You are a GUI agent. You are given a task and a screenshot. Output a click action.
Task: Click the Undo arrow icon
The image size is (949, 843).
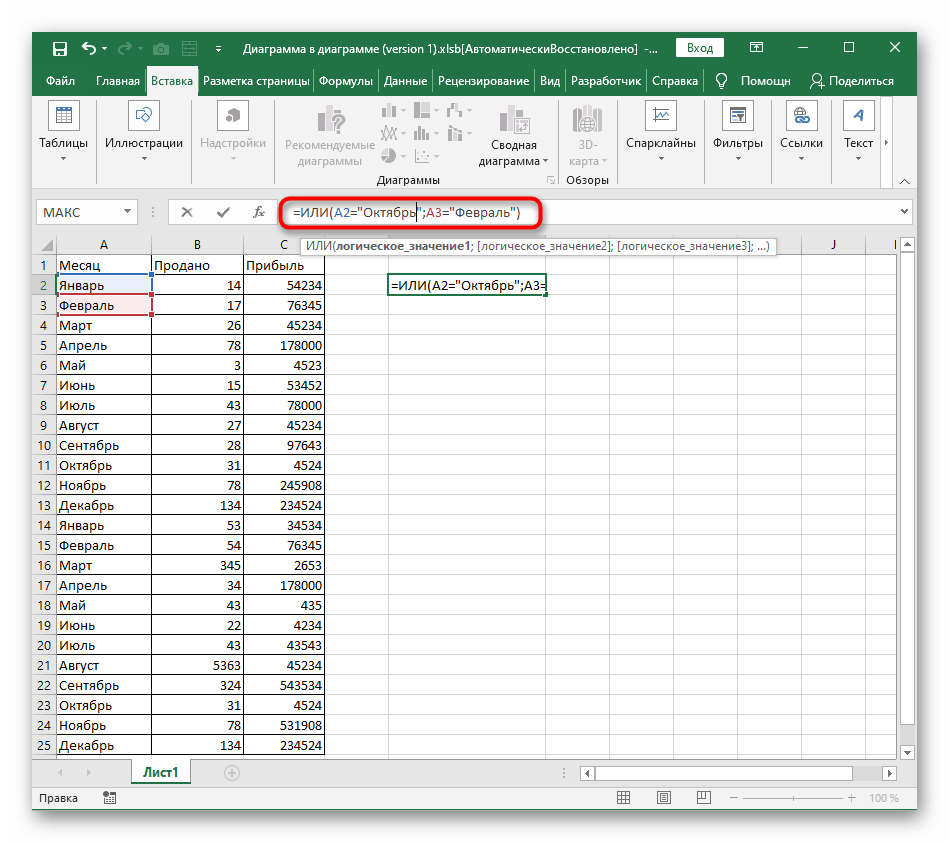click(x=90, y=48)
